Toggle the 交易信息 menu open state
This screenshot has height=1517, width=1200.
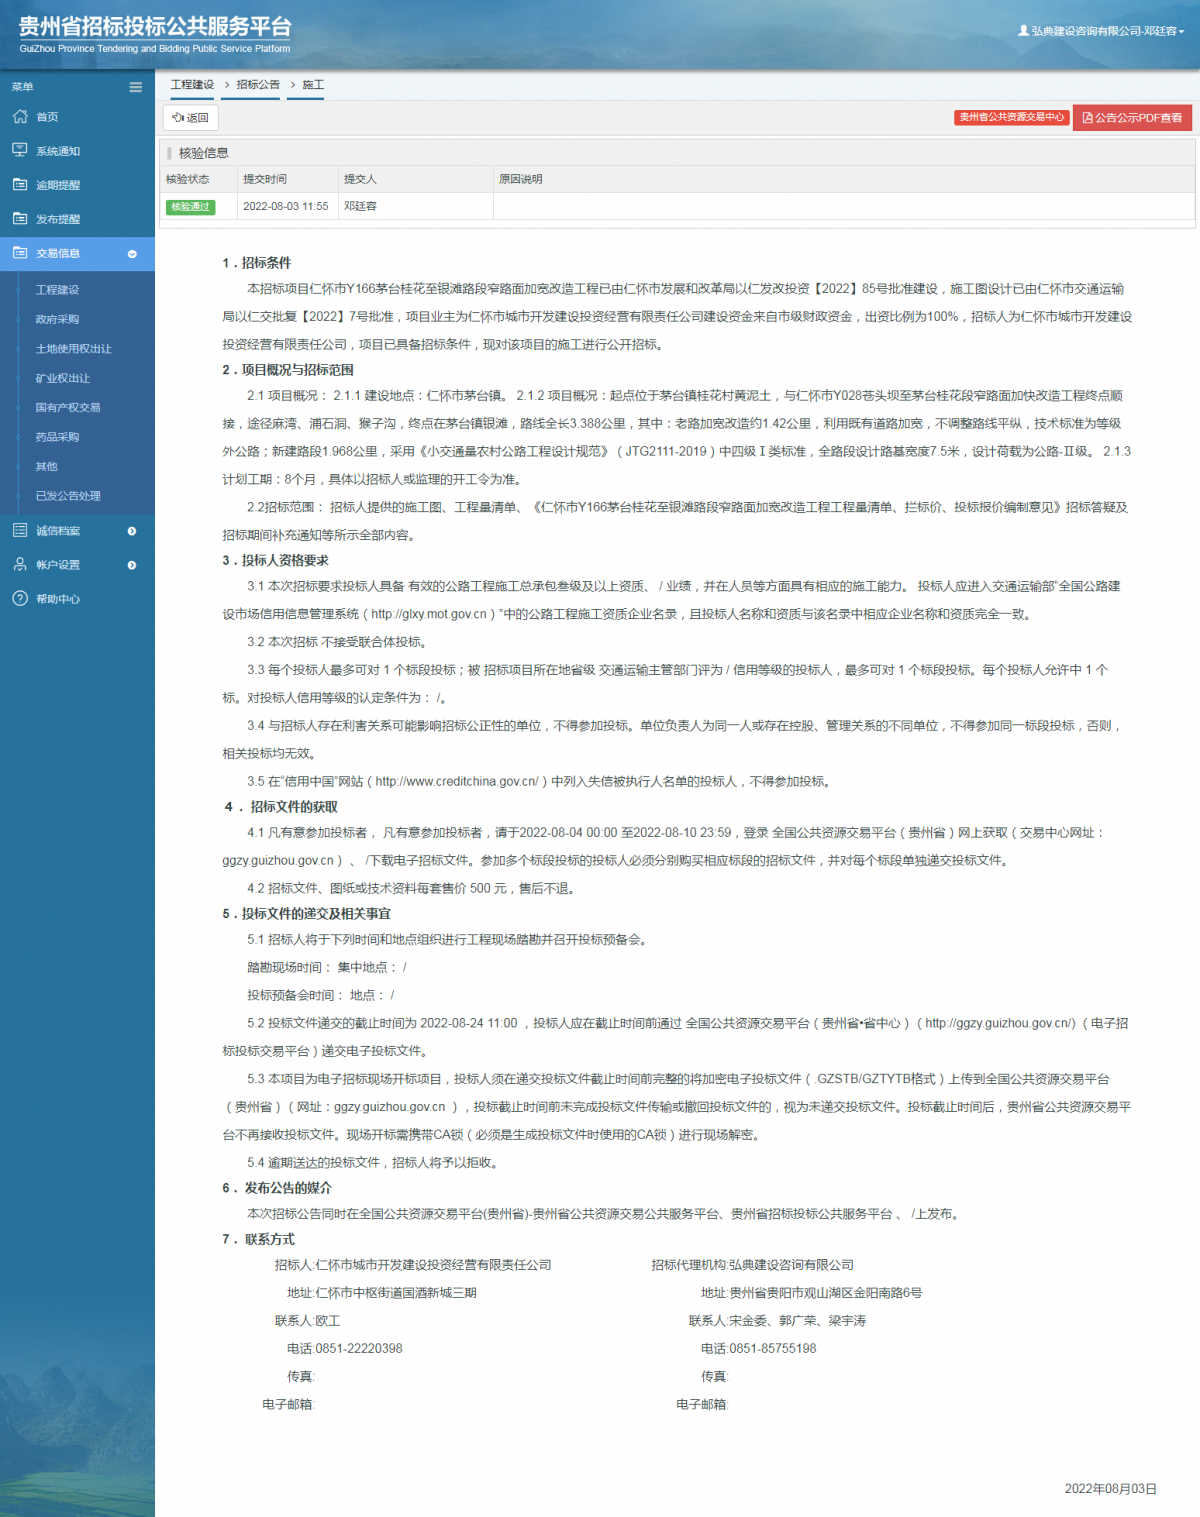point(60,253)
